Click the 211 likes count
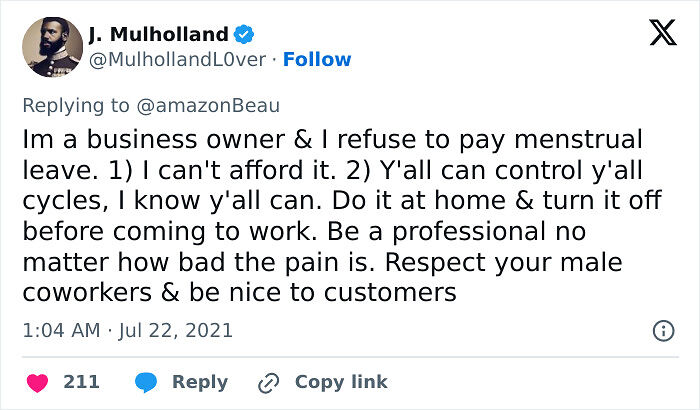Screen dimensions: 700x410 [x=80, y=382]
